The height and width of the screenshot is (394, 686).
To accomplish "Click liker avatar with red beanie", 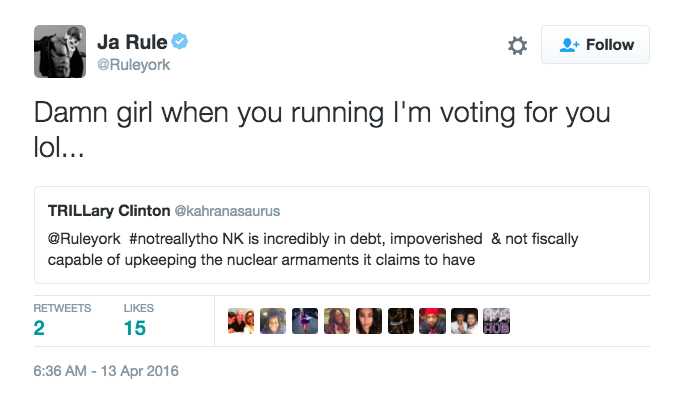I will (432, 321).
